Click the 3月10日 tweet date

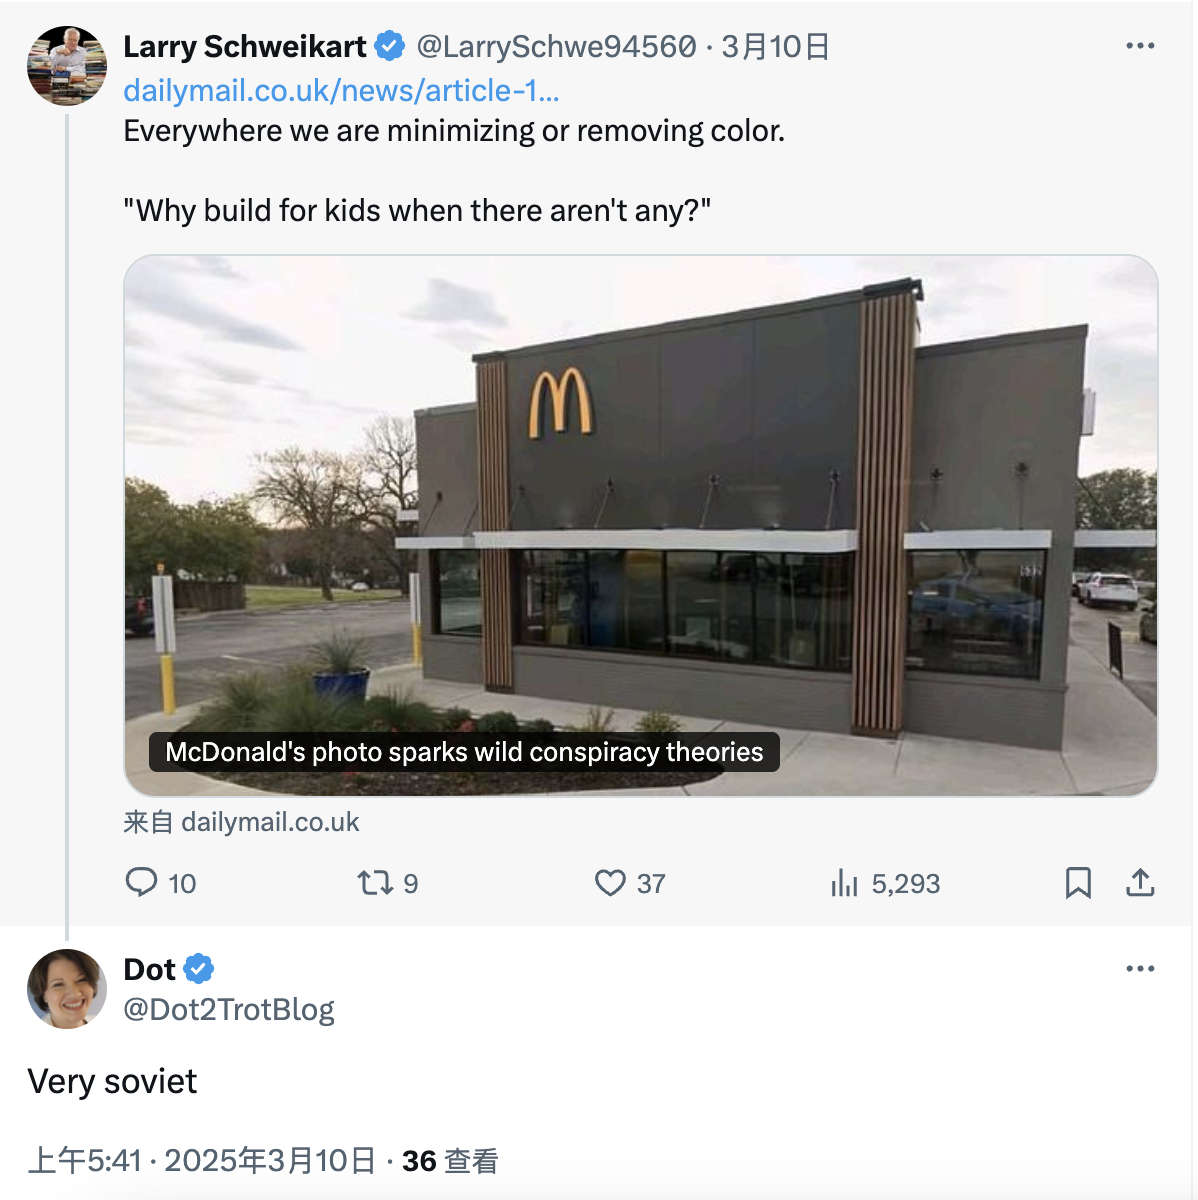click(775, 46)
